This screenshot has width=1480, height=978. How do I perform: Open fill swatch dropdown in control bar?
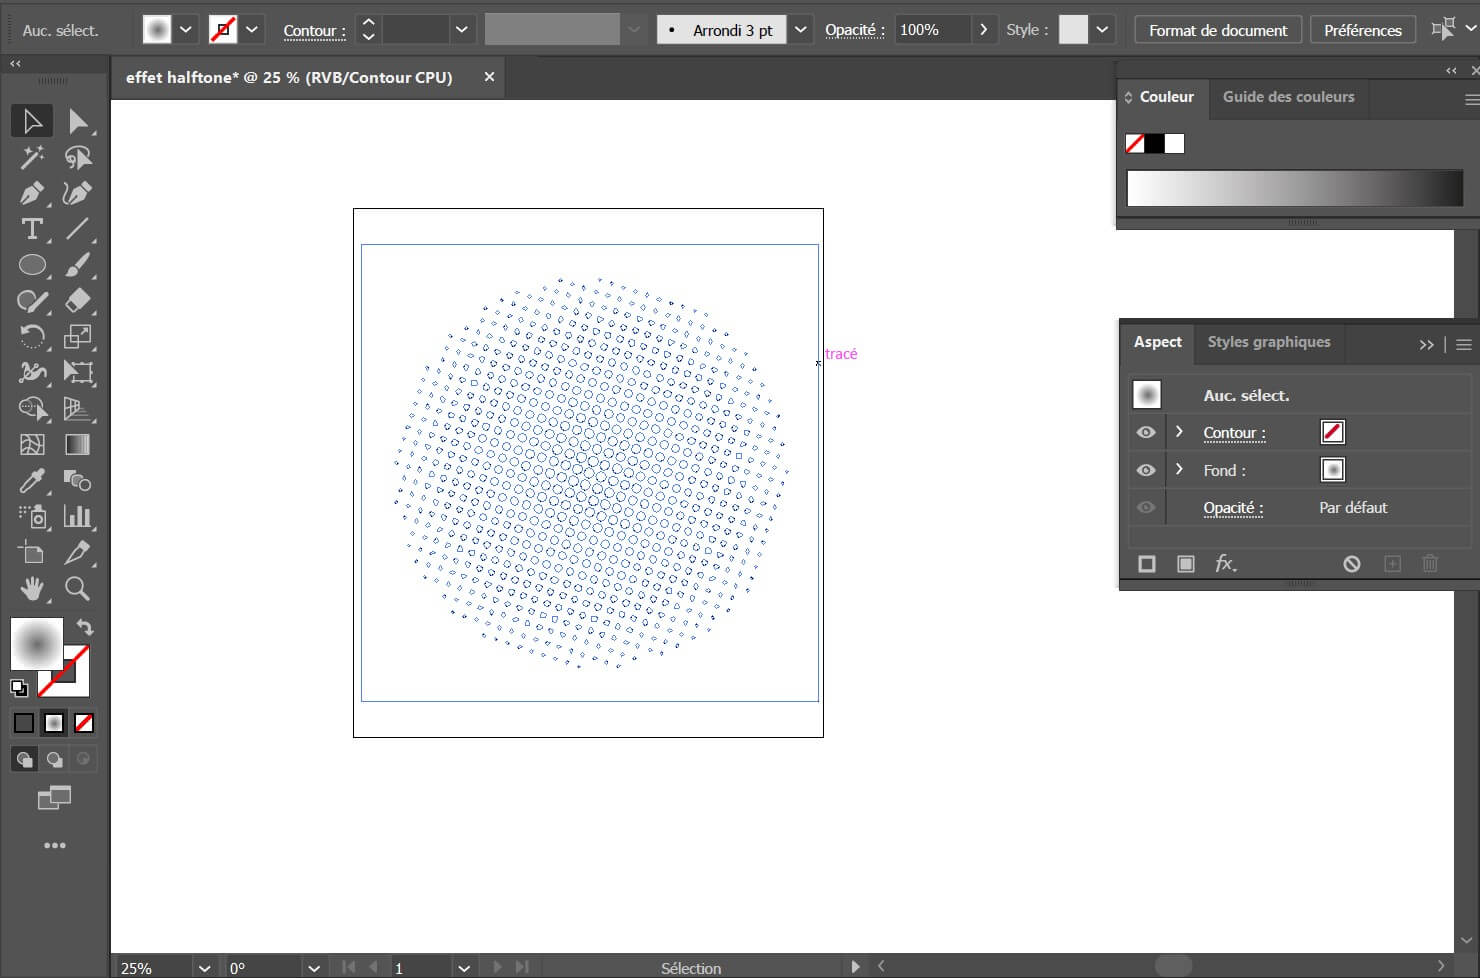pyautogui.click(x=186, y=30)
